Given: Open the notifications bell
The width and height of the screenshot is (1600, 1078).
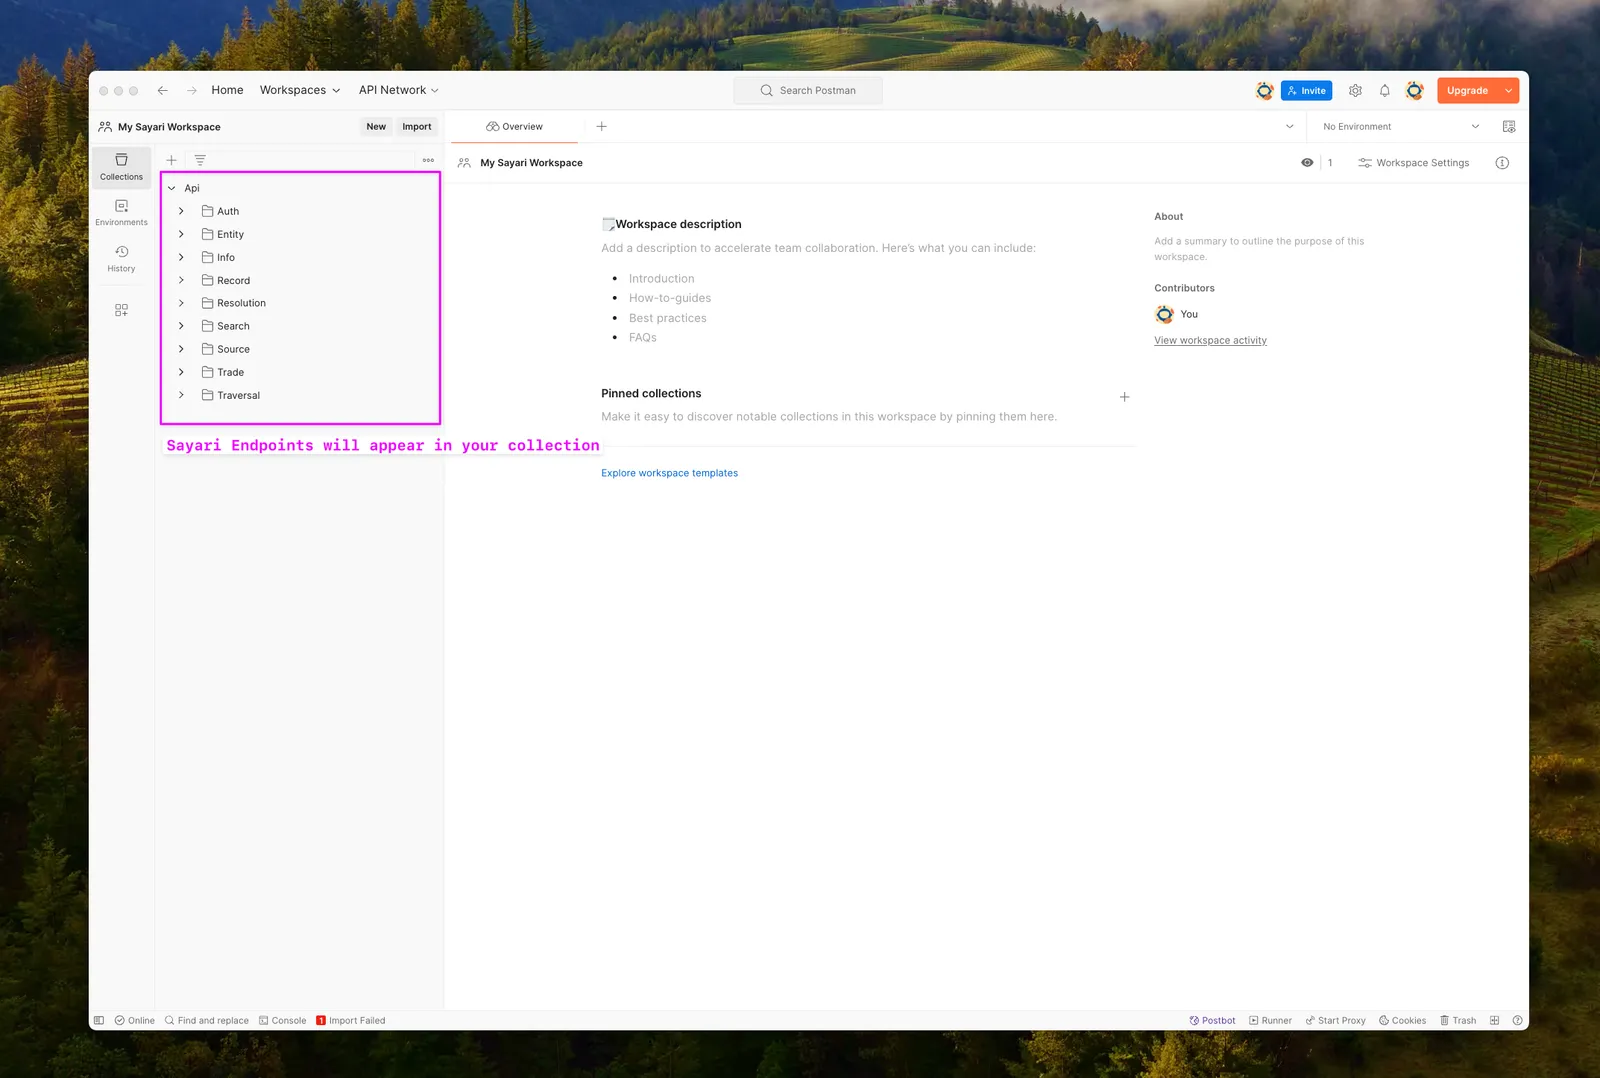Looking at the screenshot, I should pos(1384,90).
